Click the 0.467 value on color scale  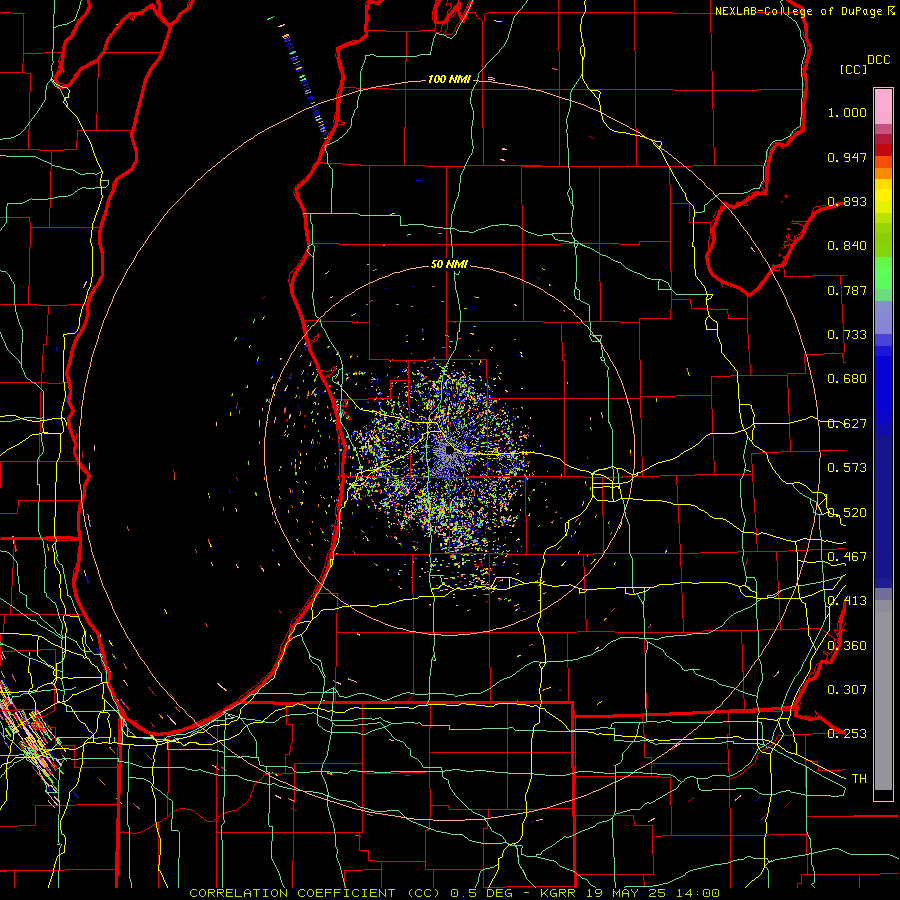point(847,557)
